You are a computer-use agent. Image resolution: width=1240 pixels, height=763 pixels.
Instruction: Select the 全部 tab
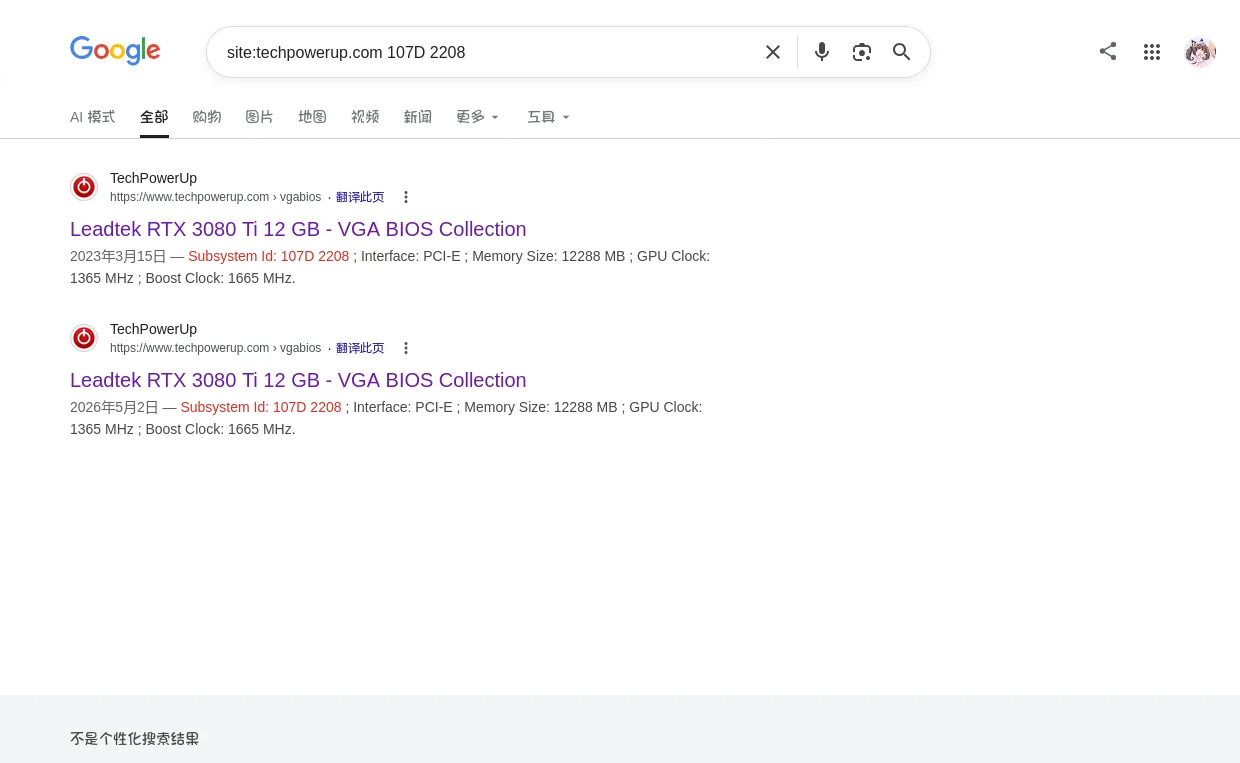pyautogui.click(x=154, y=117)
